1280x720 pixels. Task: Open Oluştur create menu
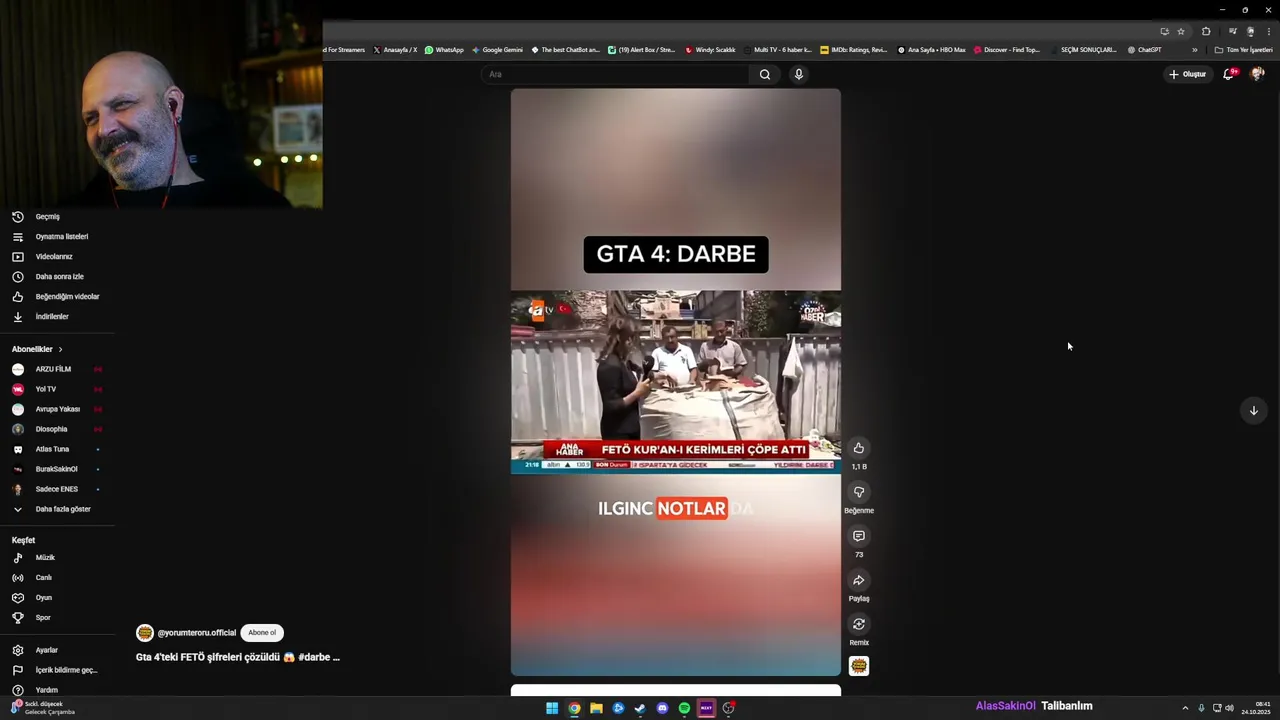tap(1188, 74)
